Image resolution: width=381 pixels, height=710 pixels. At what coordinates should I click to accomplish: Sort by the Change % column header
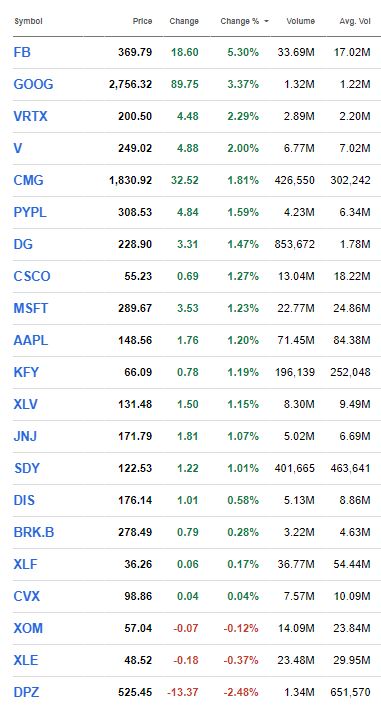pyautogui.click(x=240, y=21)
